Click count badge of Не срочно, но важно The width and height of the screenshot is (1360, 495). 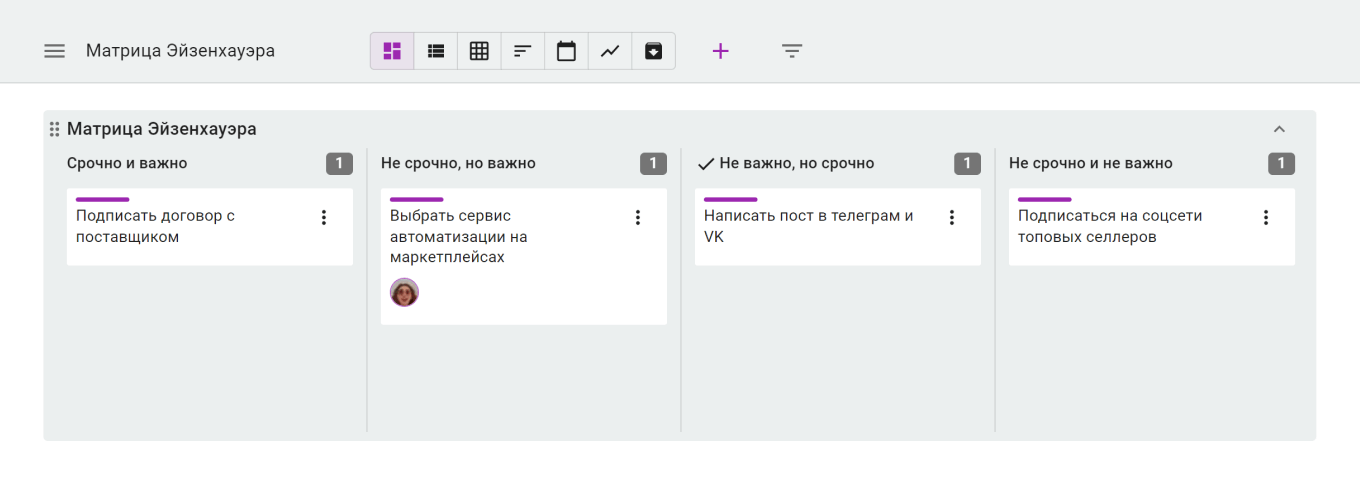[653, 163]
